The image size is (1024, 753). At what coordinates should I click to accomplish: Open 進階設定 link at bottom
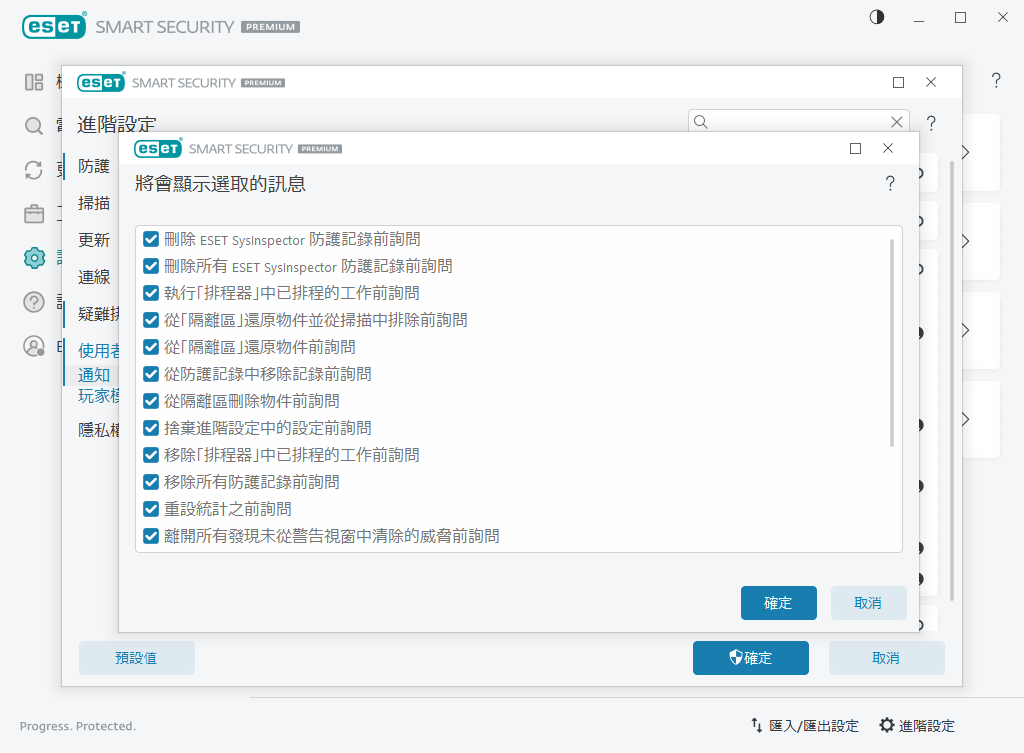pyautogui.click(x=926, y=726)
